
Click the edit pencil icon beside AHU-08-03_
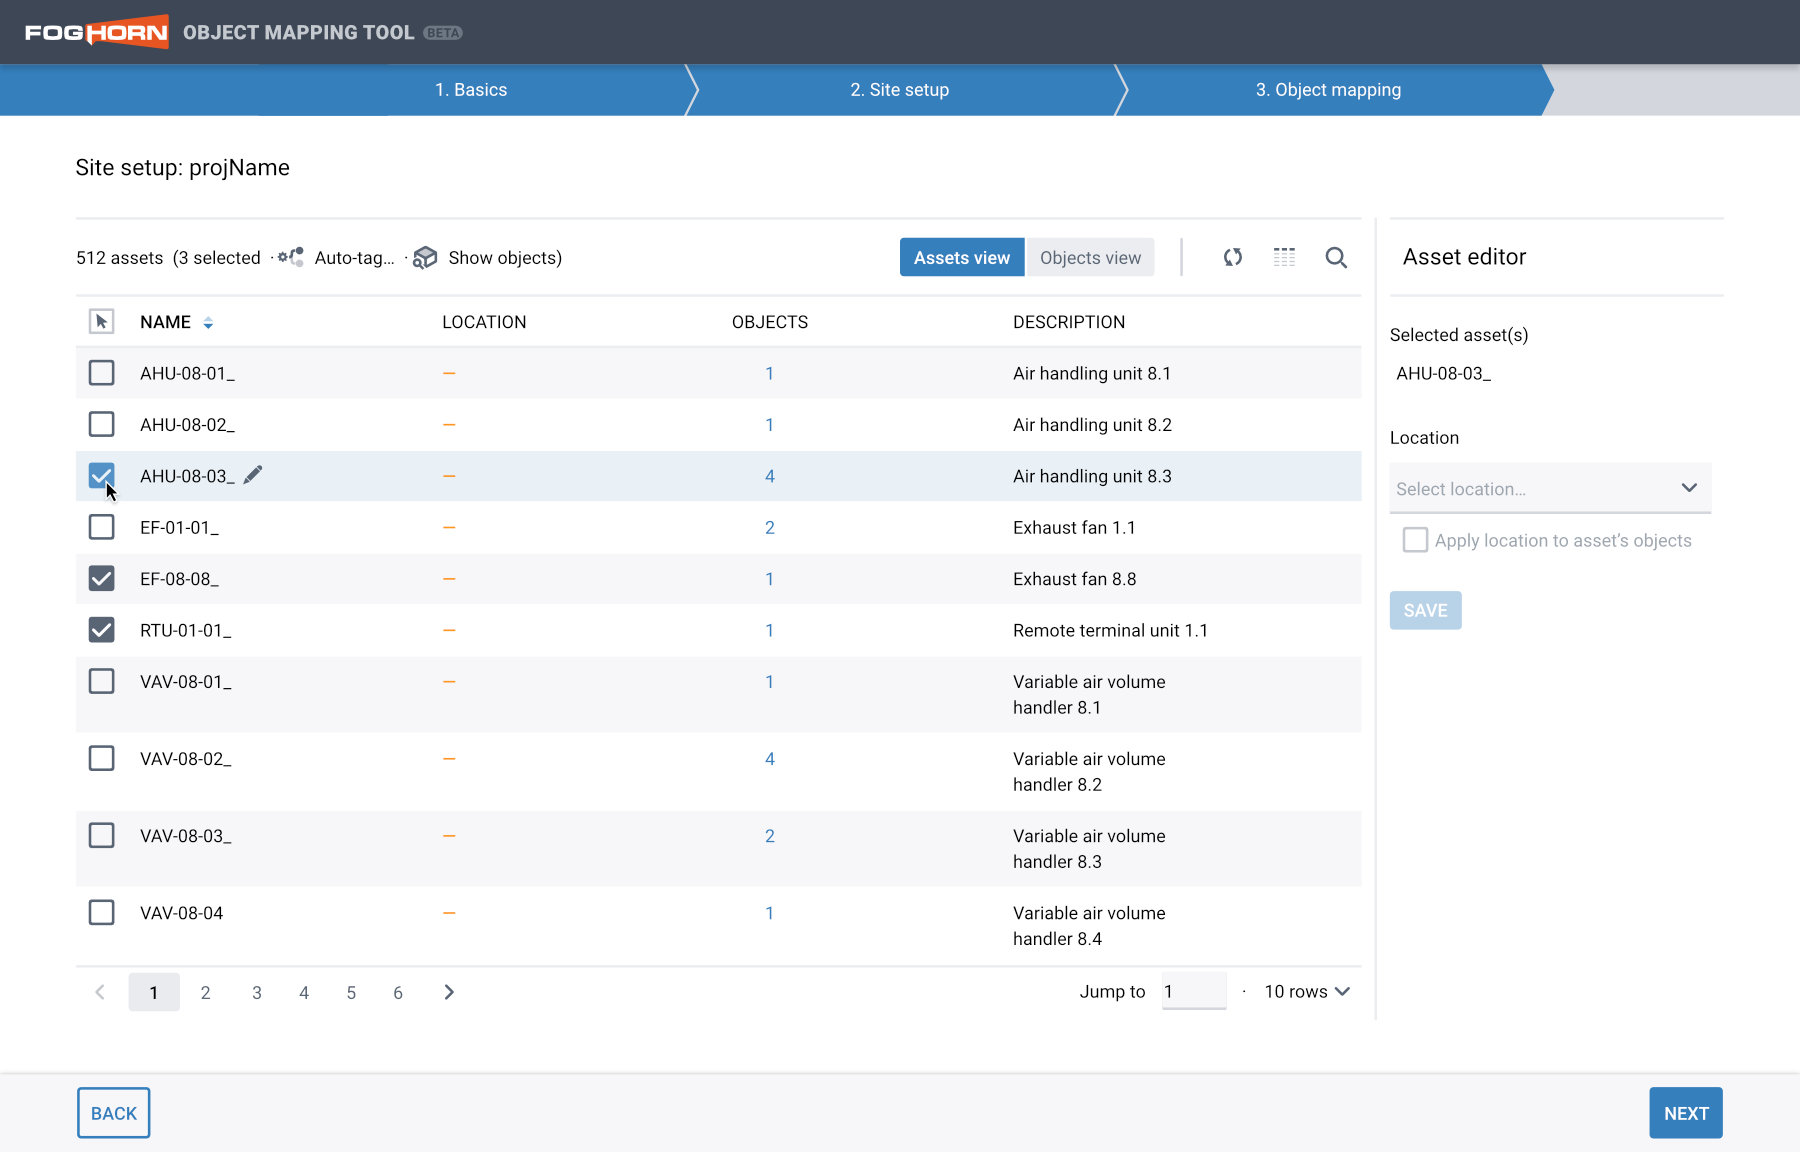pyautogui.click(x=253, y=474)
